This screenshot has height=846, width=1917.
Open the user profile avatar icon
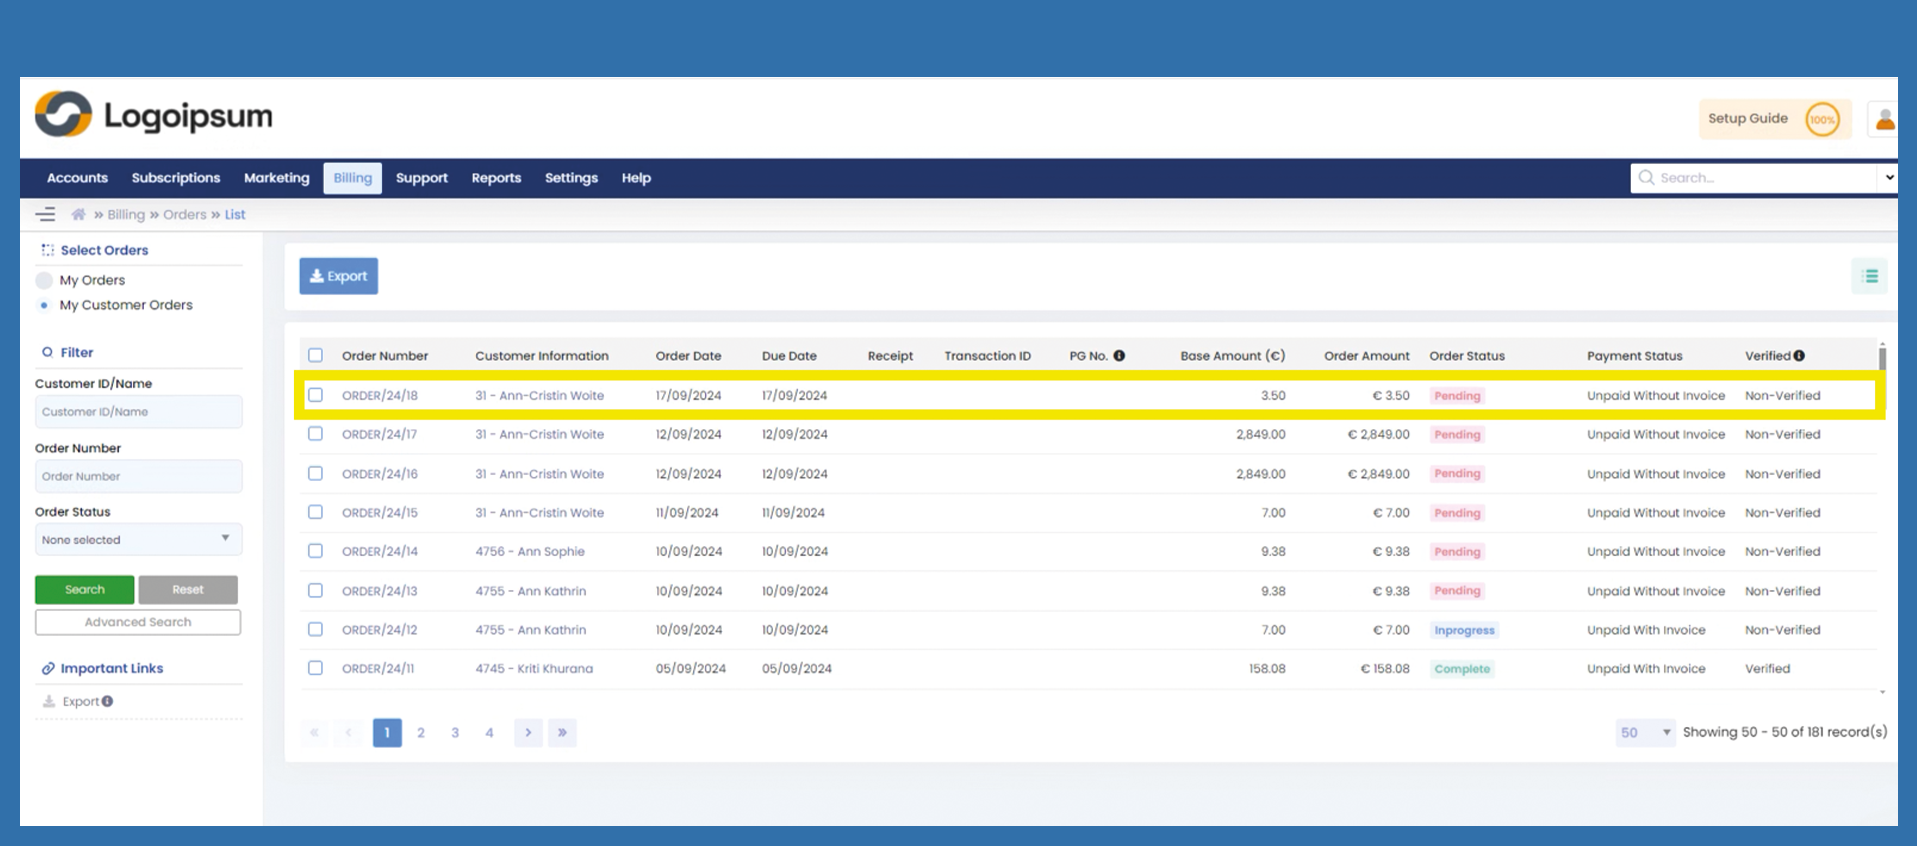click(x=1884, y=120)
